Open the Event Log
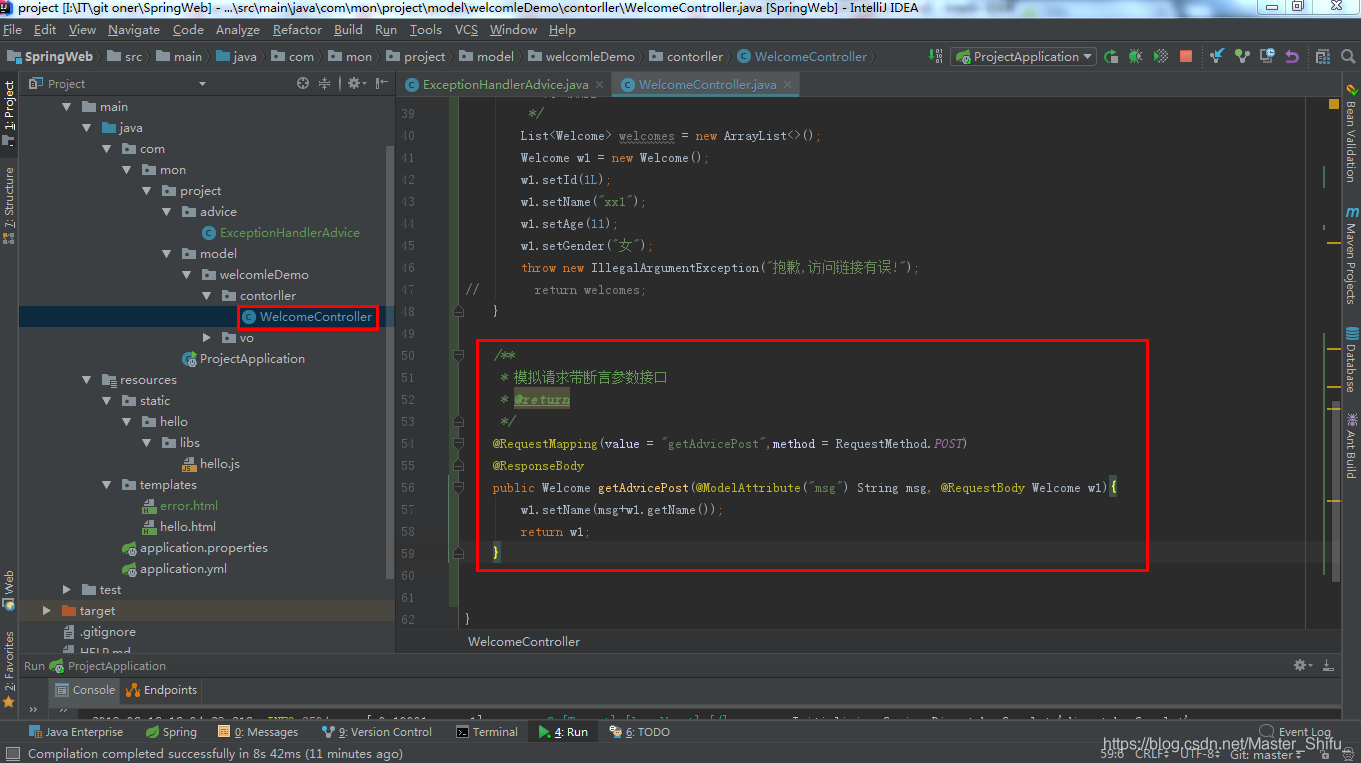The height and width of the screenshot is (763, 1361). tap(1296, 732)
